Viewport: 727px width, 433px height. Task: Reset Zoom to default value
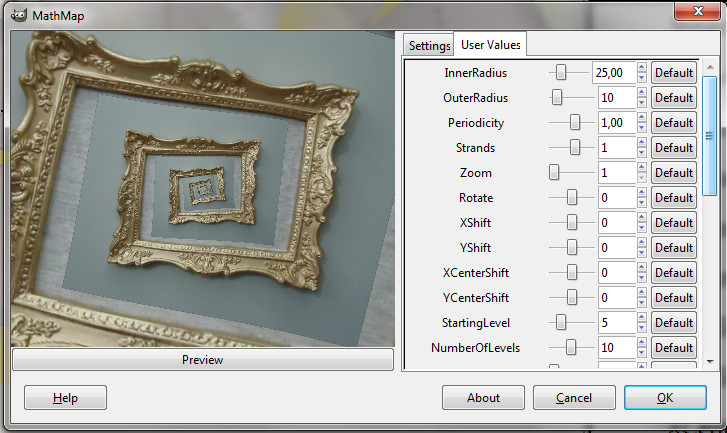[x=674, y=173]
